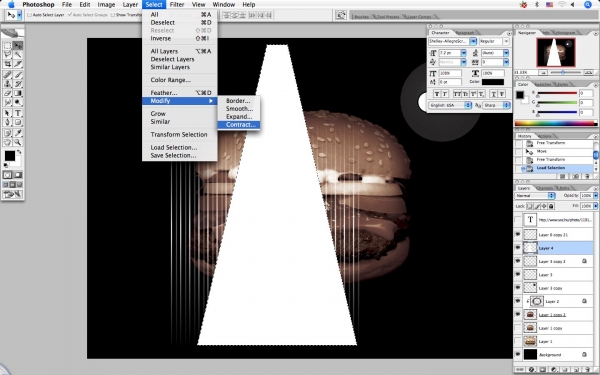Select the Shape tool
The image size is (600, 375).
tap(18, 122)
